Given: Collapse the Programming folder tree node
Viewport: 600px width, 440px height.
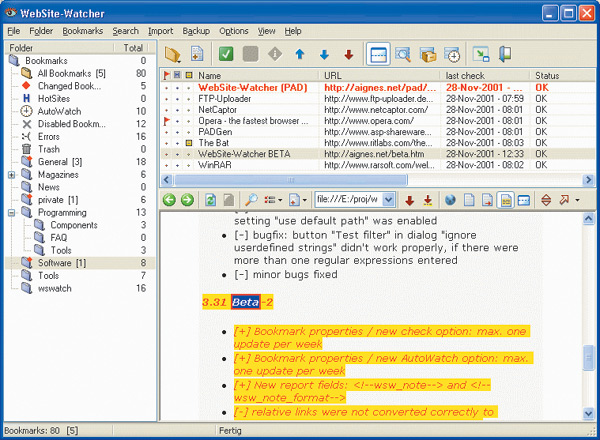Looking at the screenshot, I should 11,213.
